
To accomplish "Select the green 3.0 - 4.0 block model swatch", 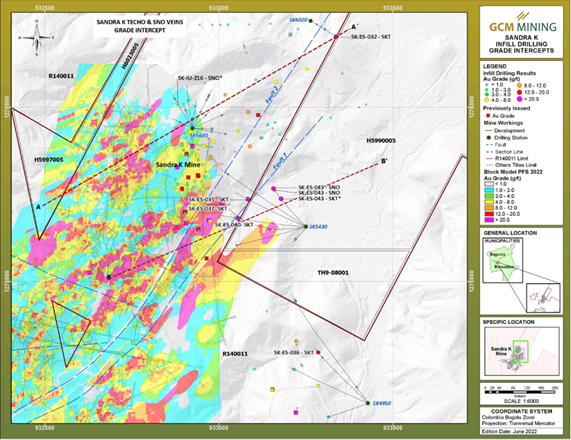I will 489,196.
